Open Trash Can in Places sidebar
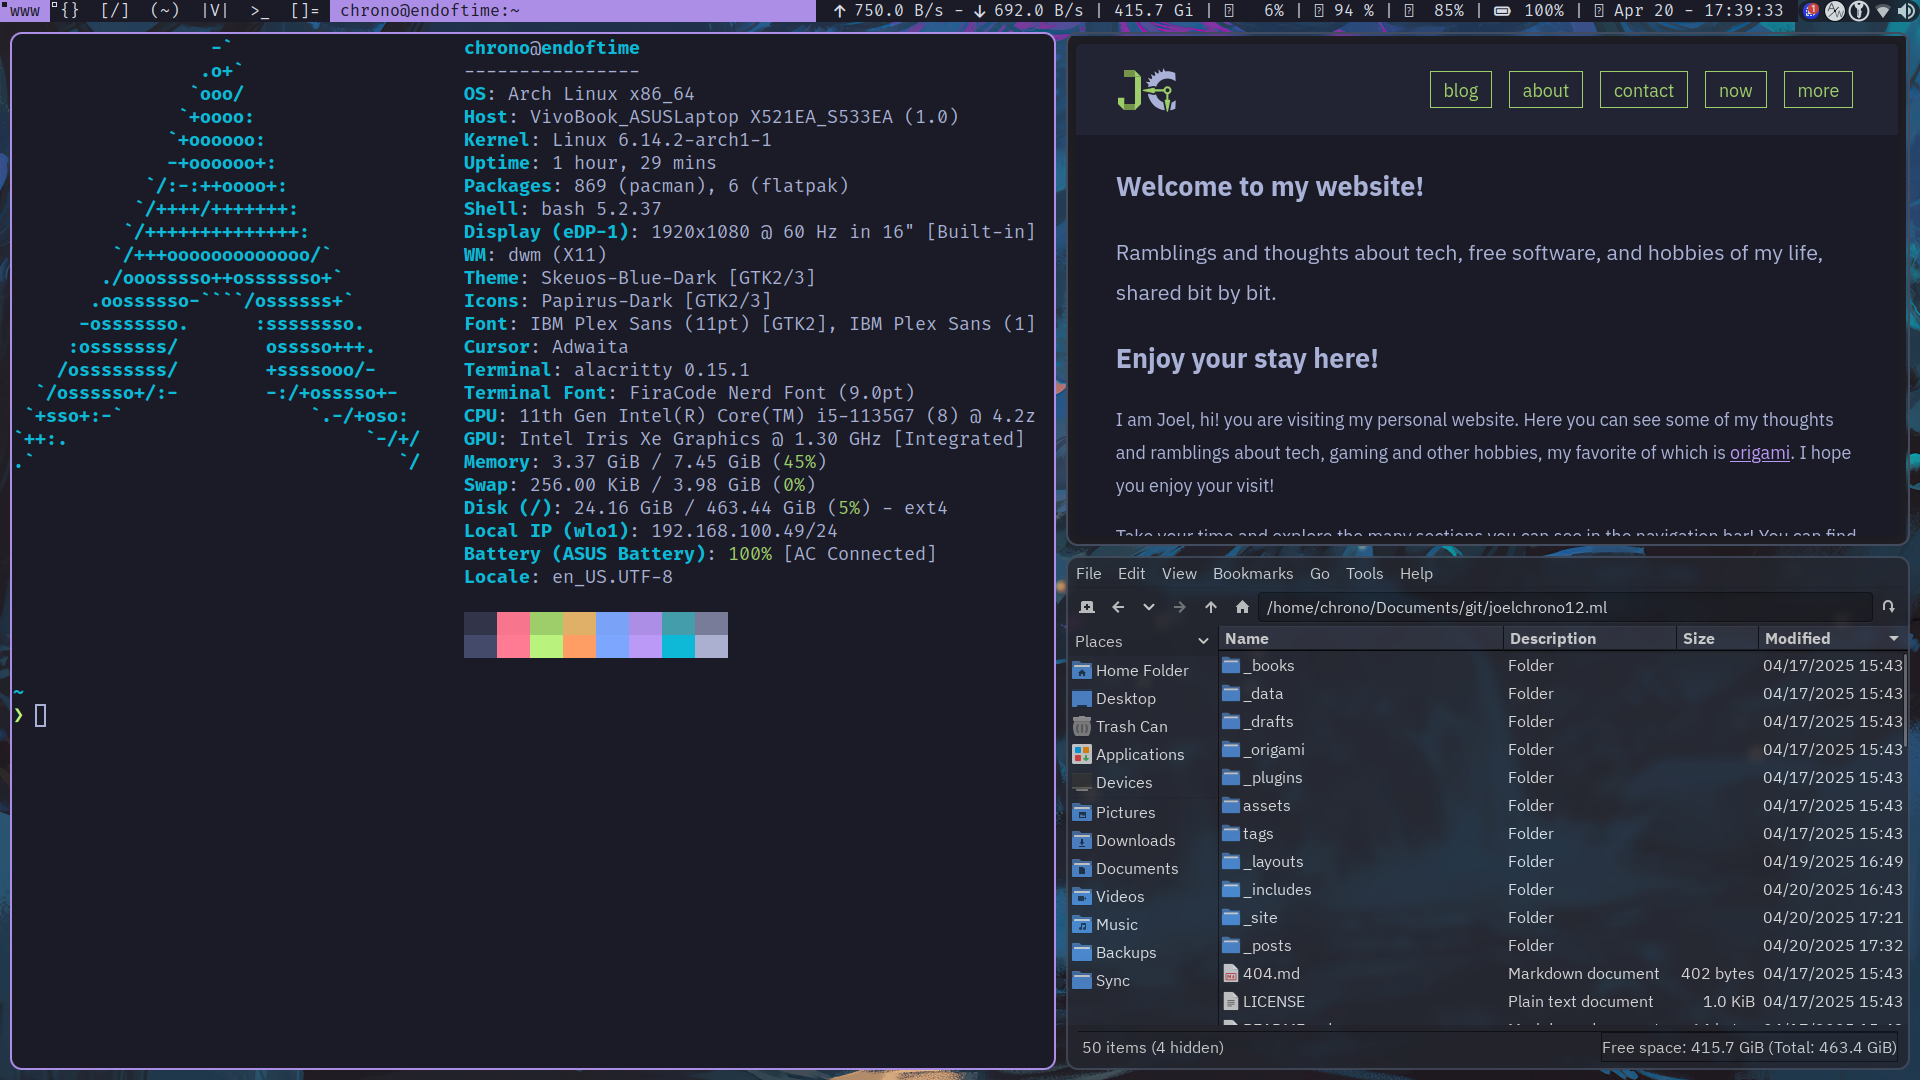Image resolution: width=1920 pixels, height=1080 pixels. (x=1131, y=726)
